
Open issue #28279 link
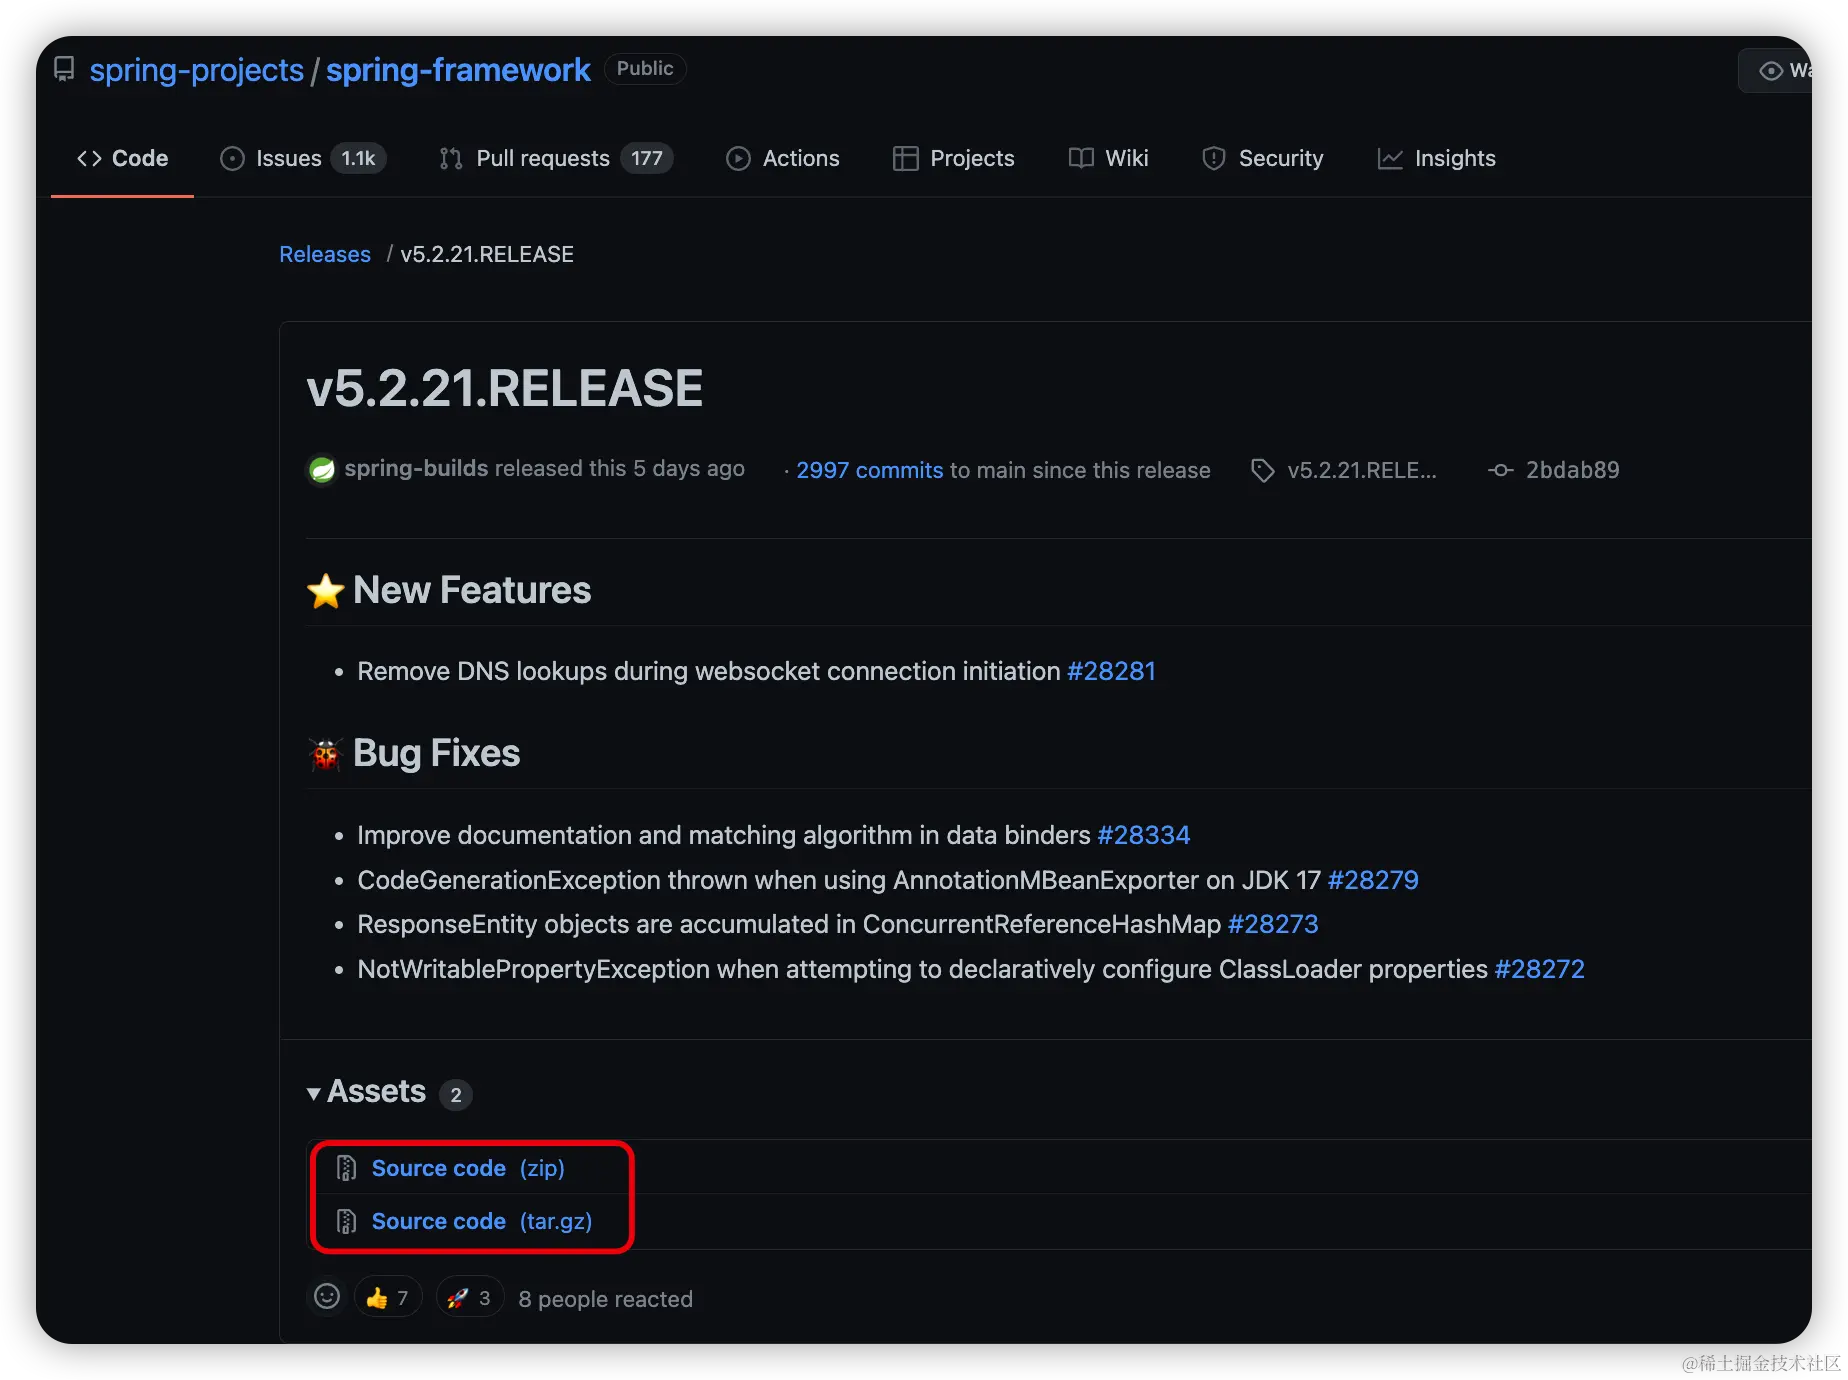[x=1373, y=880]
